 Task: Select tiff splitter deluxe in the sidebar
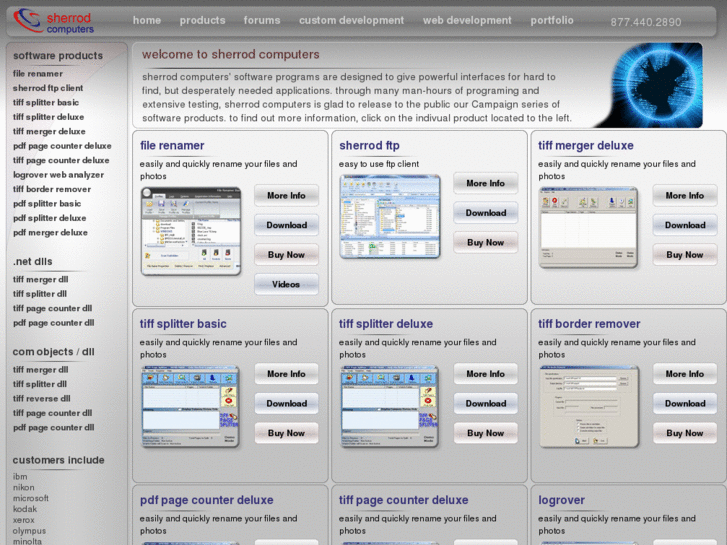[x=49, y=117]
